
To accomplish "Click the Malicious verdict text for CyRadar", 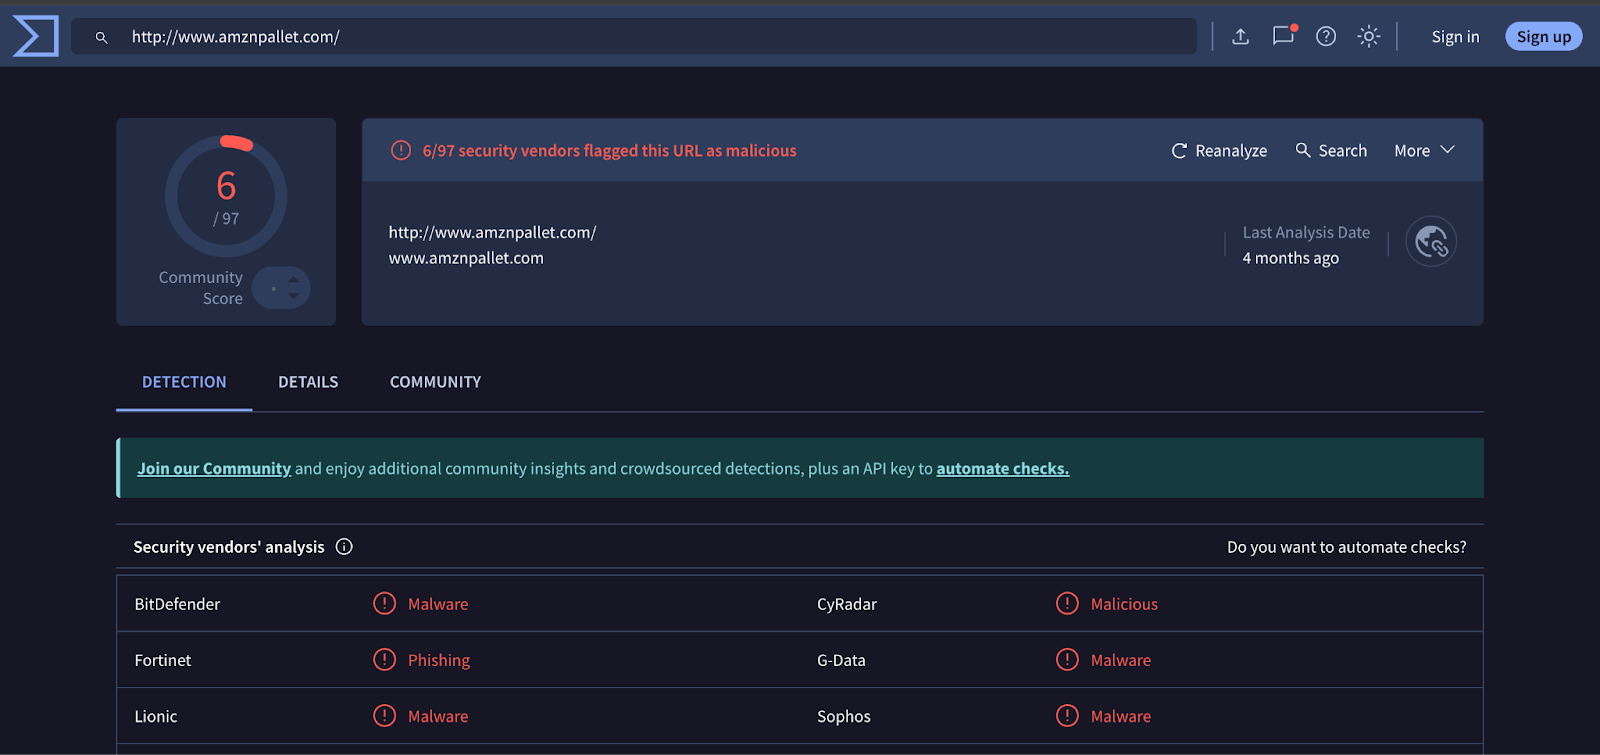I will [x=1124, y=604].
